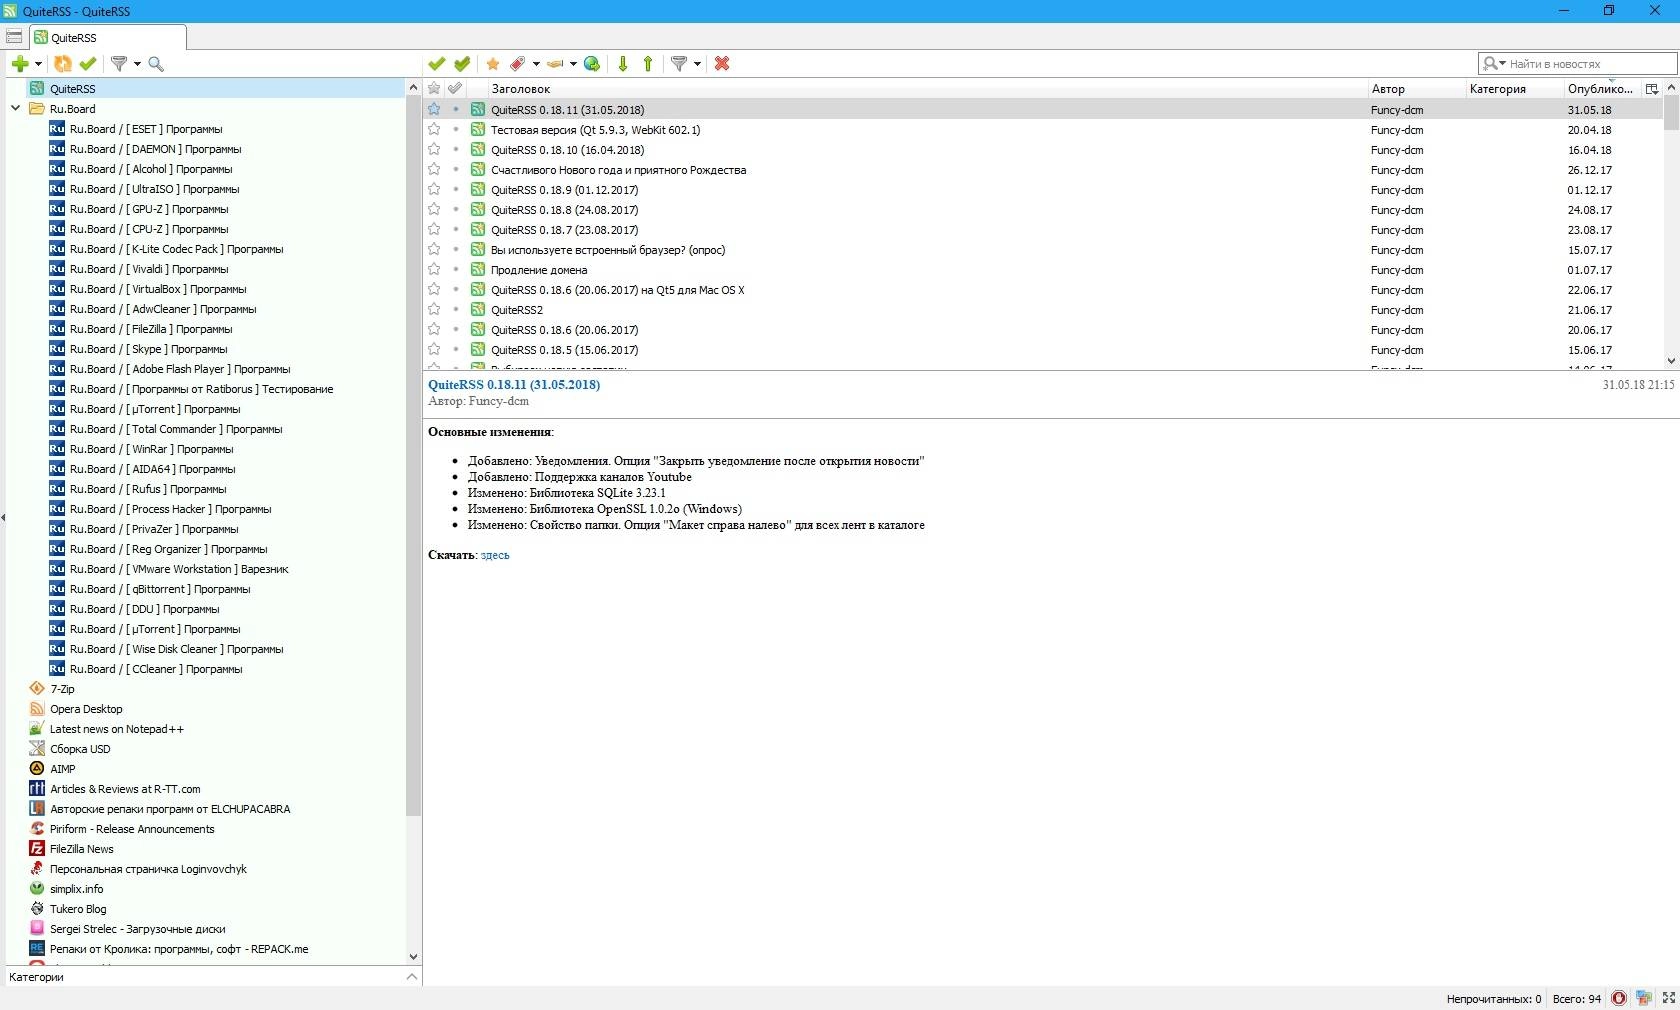Open share dropdown arrow
Viewport: 1680px width, 1010px height.
pos(573,64)
